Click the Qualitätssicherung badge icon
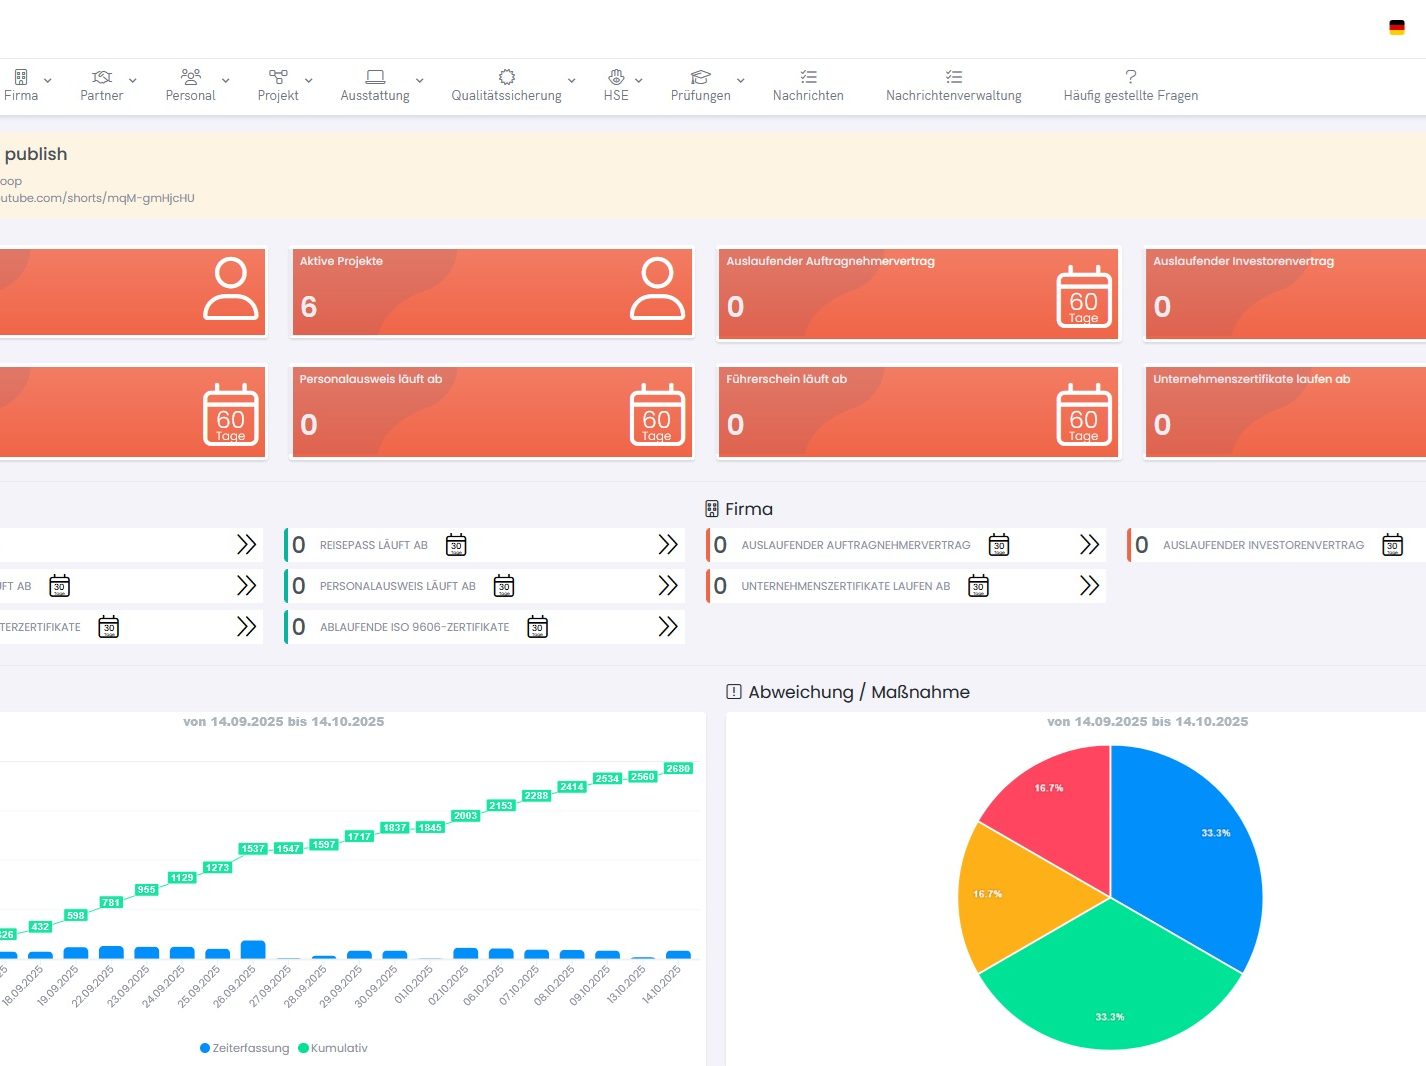1426x1066 pixels. point(507,77)
